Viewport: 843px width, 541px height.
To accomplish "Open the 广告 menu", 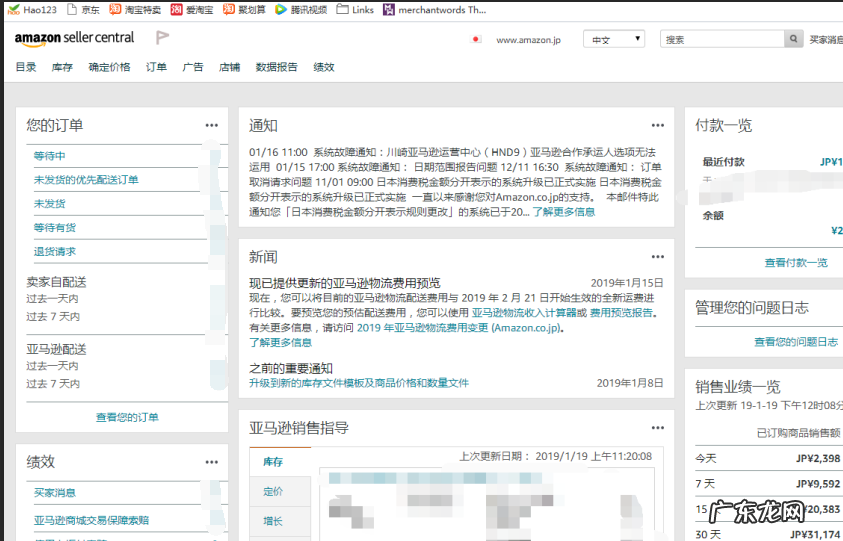I will [x=193, y=67].
